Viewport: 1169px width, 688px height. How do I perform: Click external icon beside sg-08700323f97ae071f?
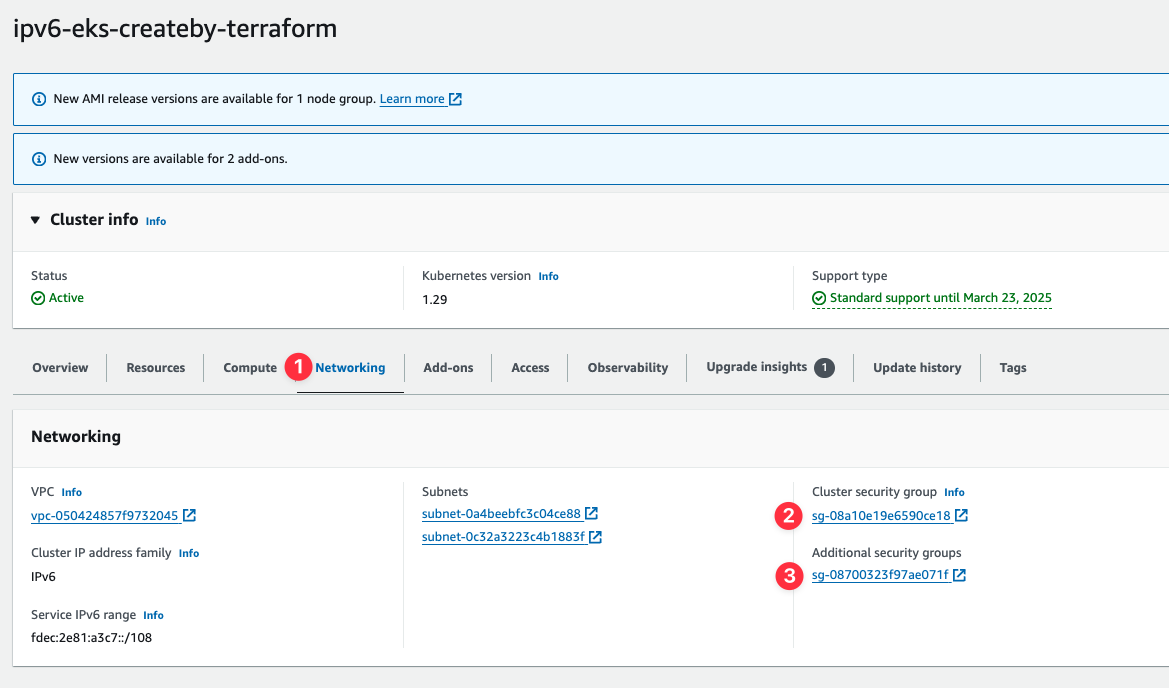[960, 575]
